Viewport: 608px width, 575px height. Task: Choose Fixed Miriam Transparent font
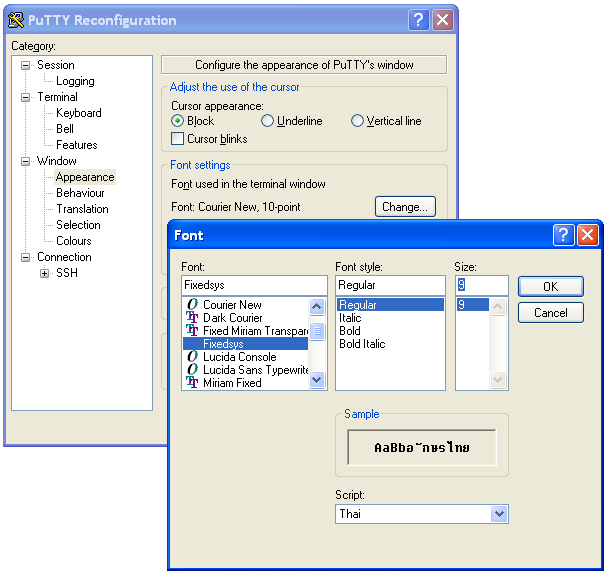click(245, 331)
